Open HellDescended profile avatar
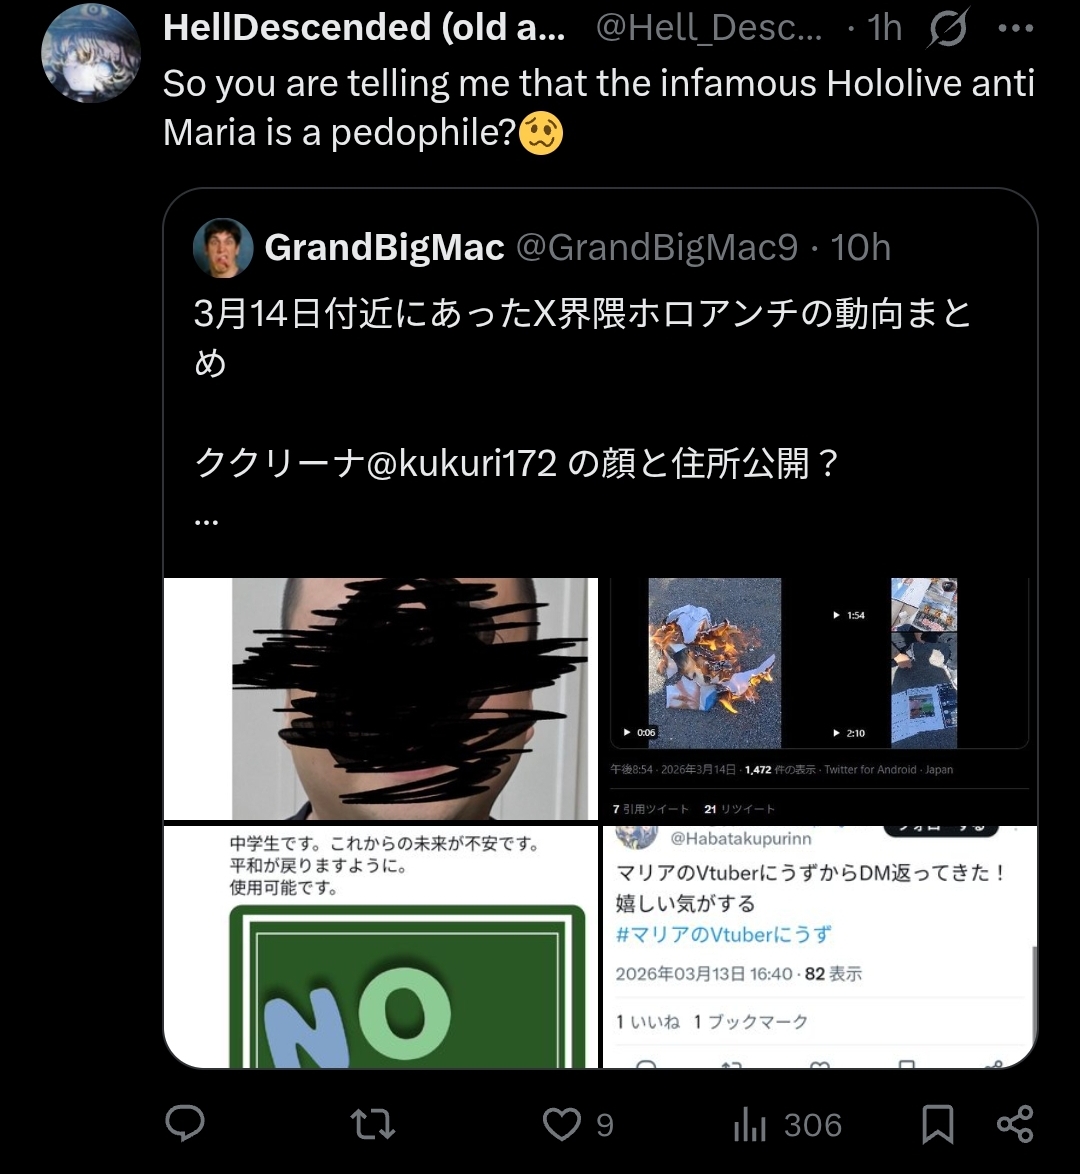This screenshot has width=1080, height=1174. [x=91, y=52]
